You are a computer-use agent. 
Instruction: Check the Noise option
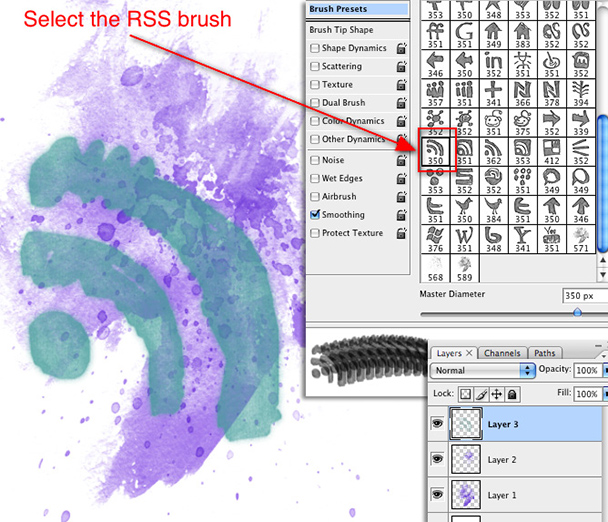[315, 160]
